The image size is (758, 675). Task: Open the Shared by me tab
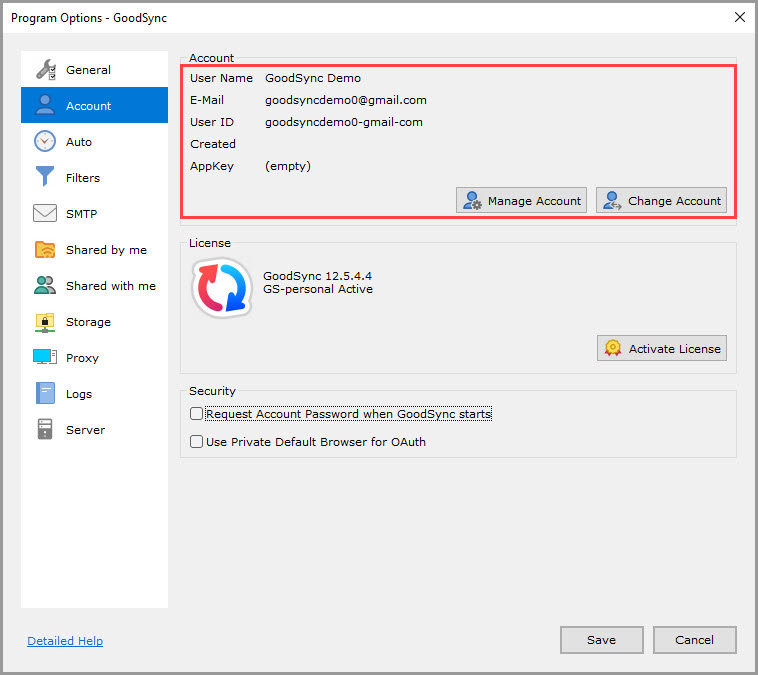(94, 249)
